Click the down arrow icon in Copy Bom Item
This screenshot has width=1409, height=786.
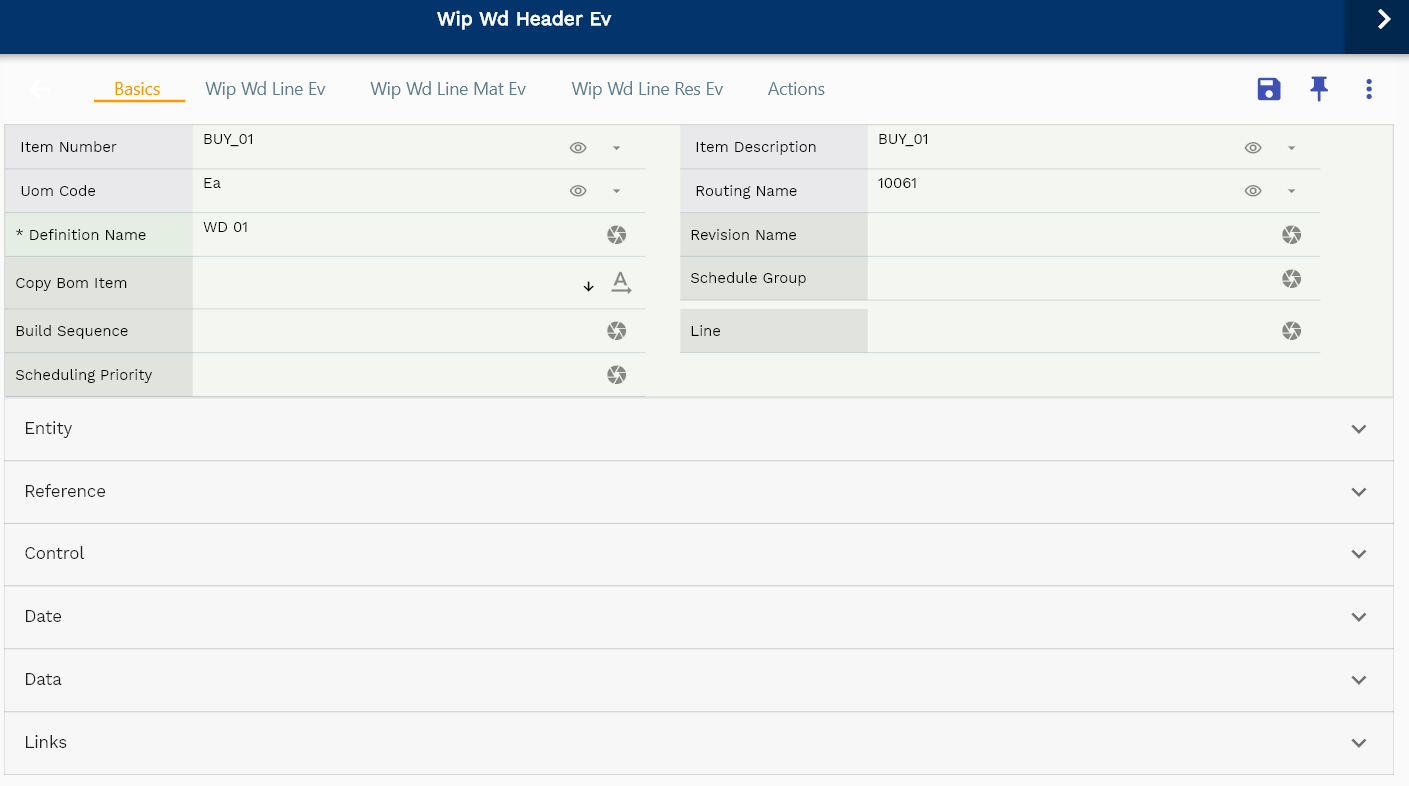589,286
